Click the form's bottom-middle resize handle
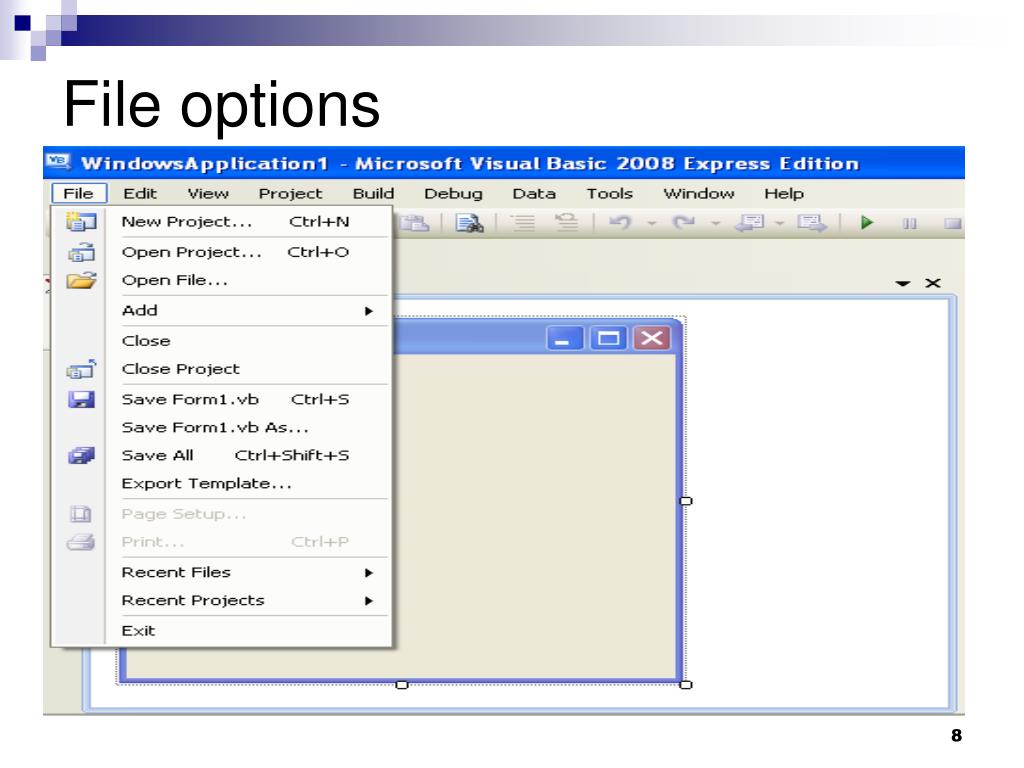The image size is (1024, 768). tap(402, 684)
